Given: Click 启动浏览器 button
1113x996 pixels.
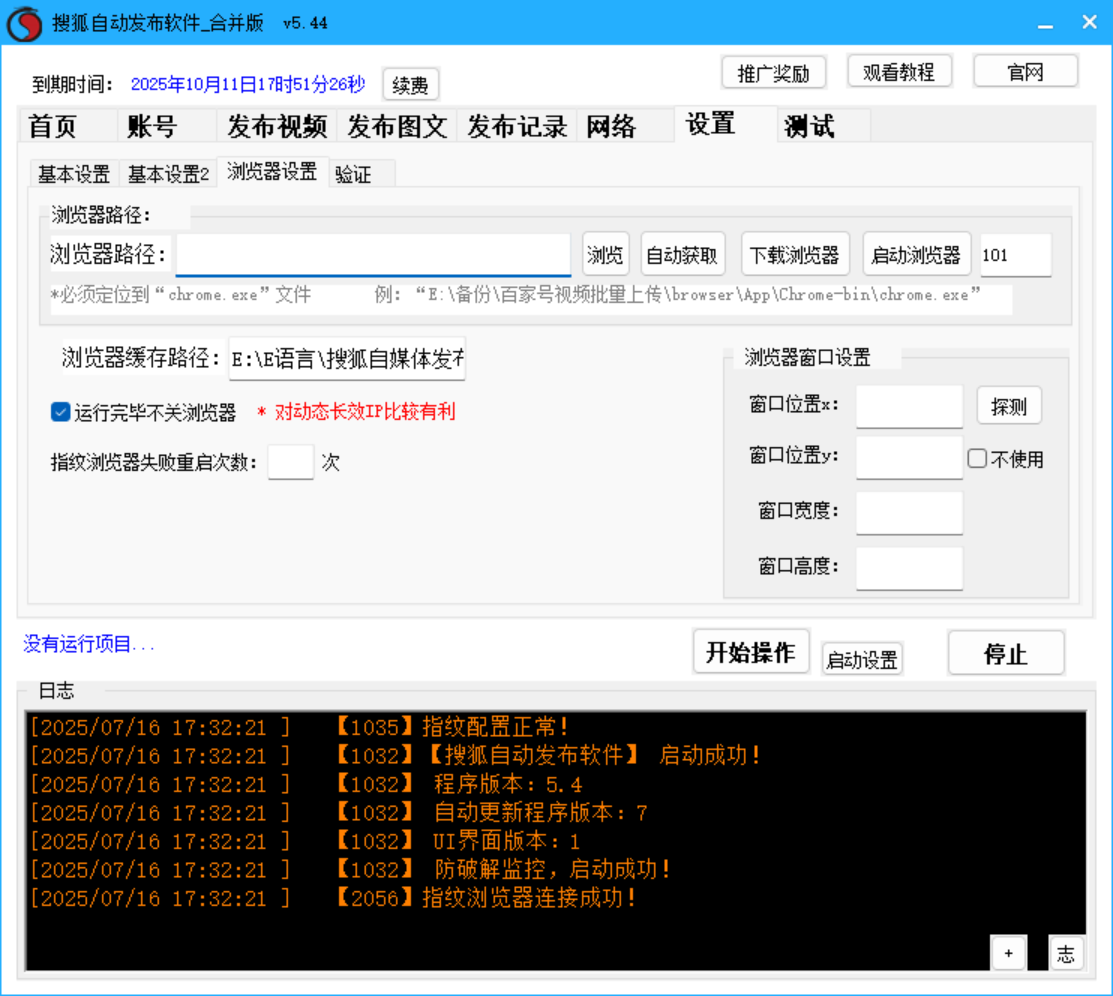Looking at the screenshot, I should coord(916,255).
